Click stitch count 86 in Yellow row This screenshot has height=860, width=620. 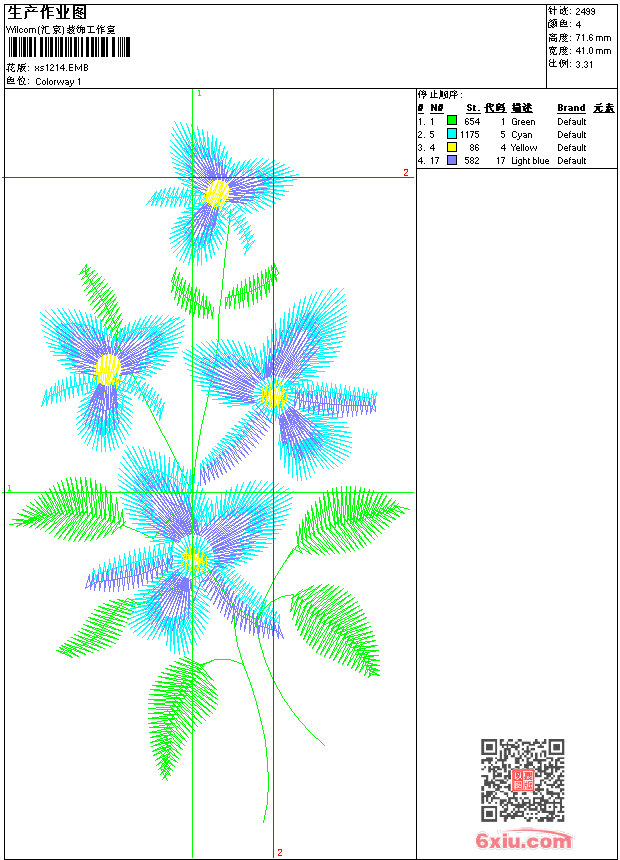(x=474, y=148)
